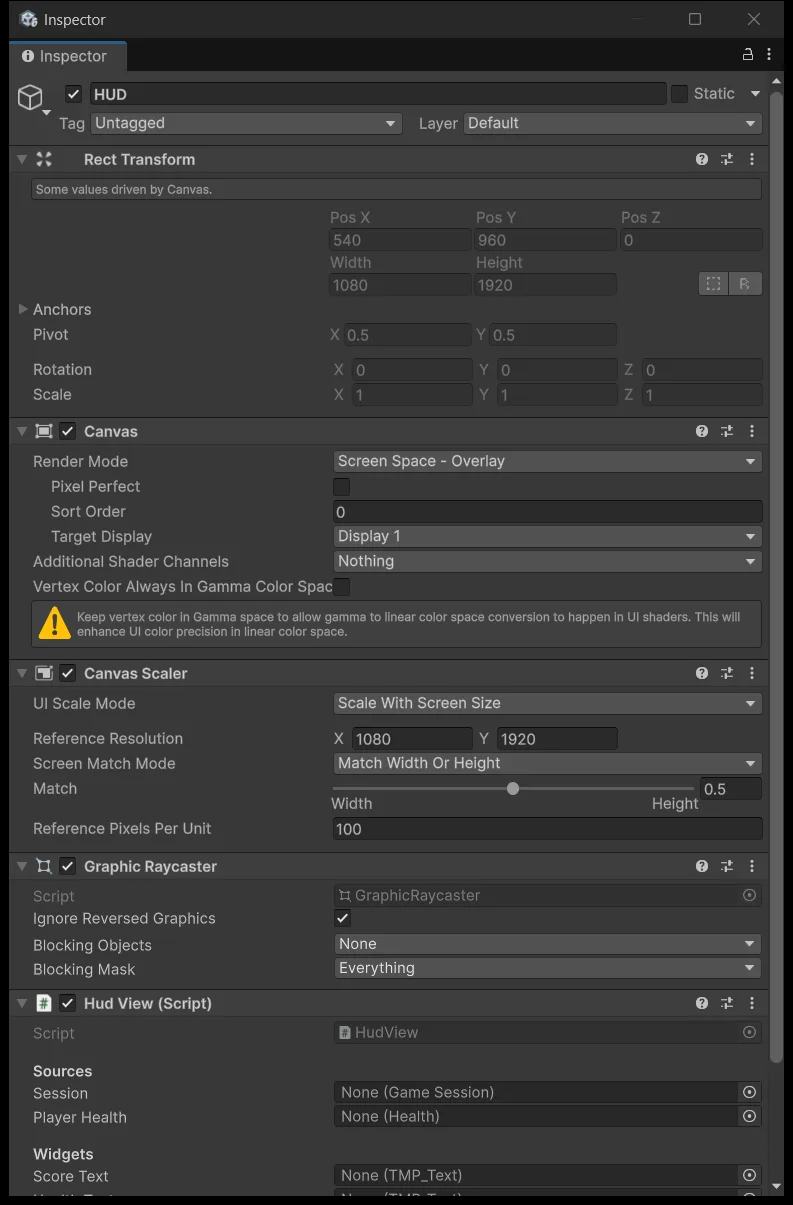Disable the Canvas component checkbox
Screen dimensions: 793x1205
68,431
